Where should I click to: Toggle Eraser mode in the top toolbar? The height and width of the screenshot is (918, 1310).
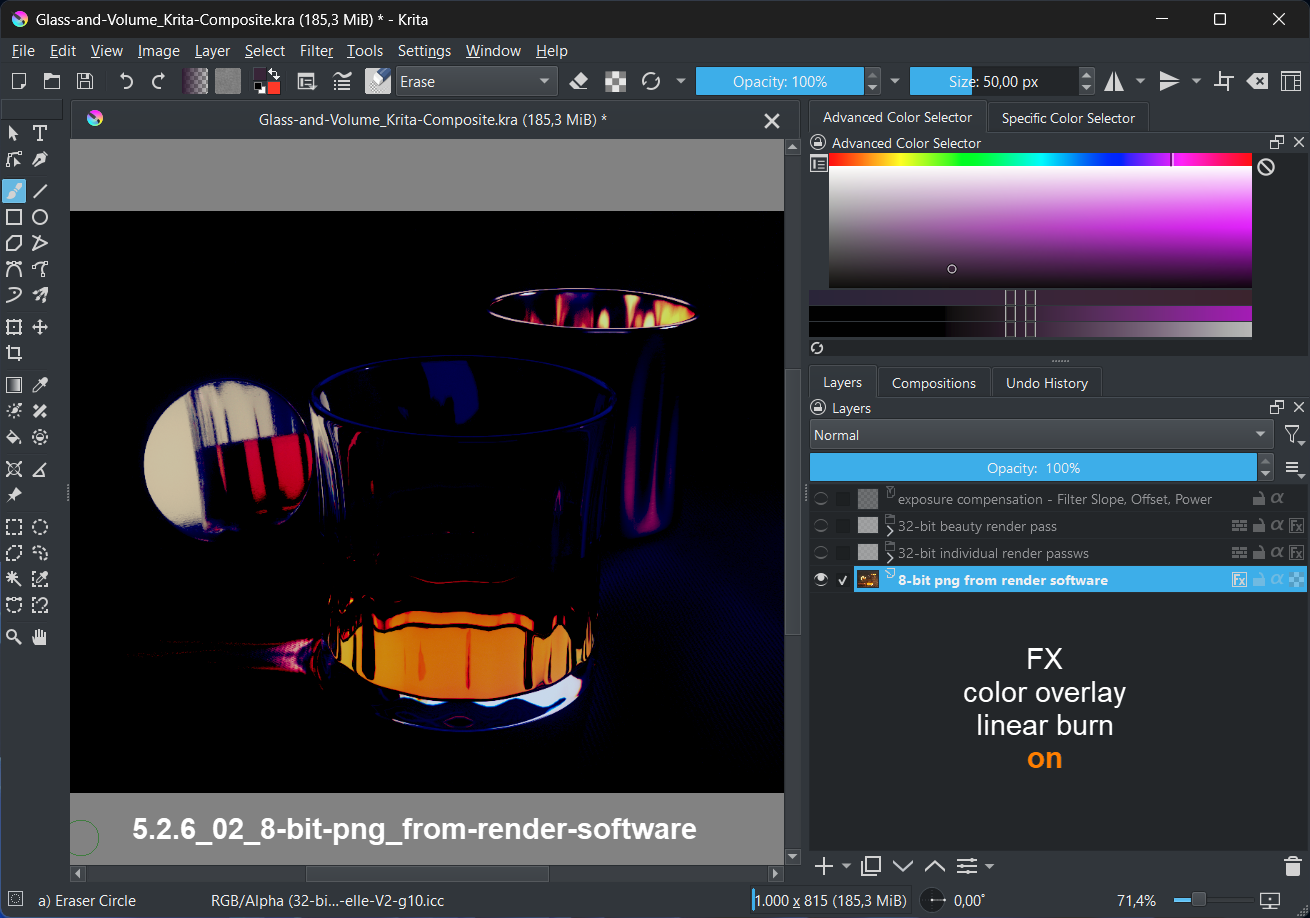click(578, 82)
